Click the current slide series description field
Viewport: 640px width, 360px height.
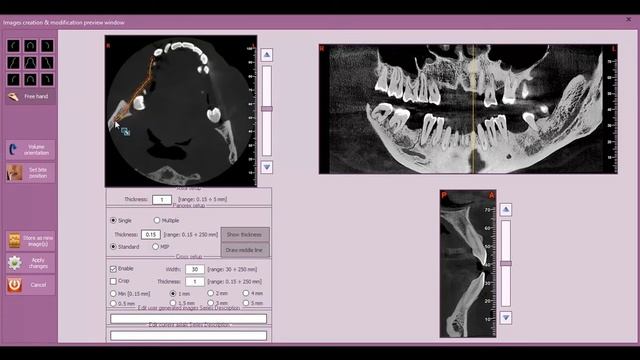188,336
